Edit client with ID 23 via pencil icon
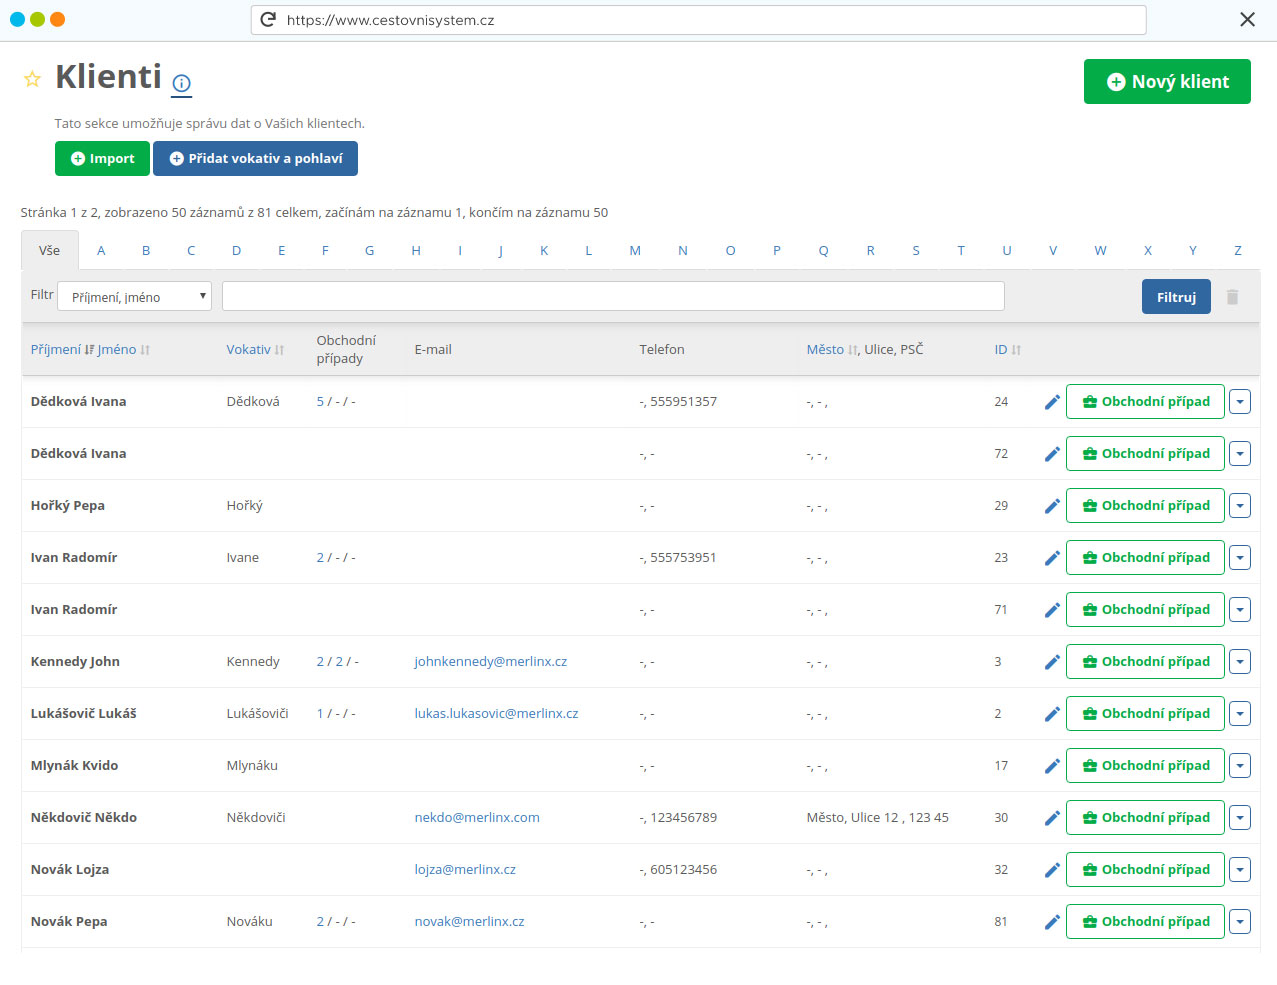The width and height of the screenshot is (1277, 985). coord(1052,558)
